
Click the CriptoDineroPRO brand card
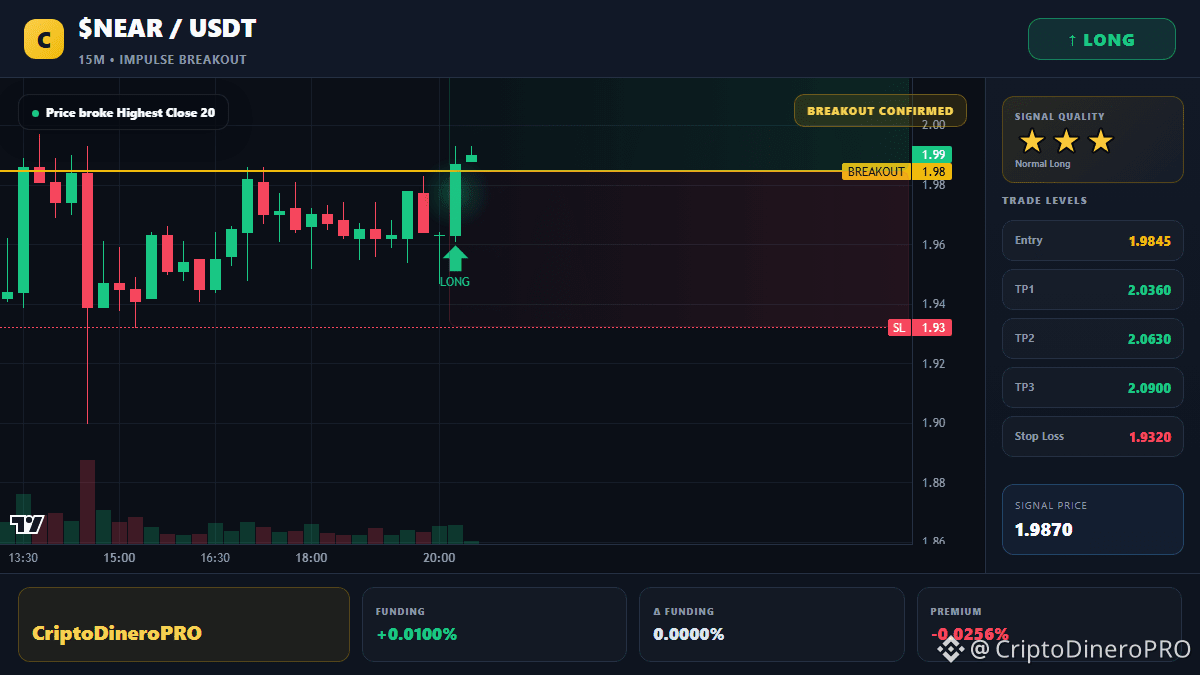point(184,624)
